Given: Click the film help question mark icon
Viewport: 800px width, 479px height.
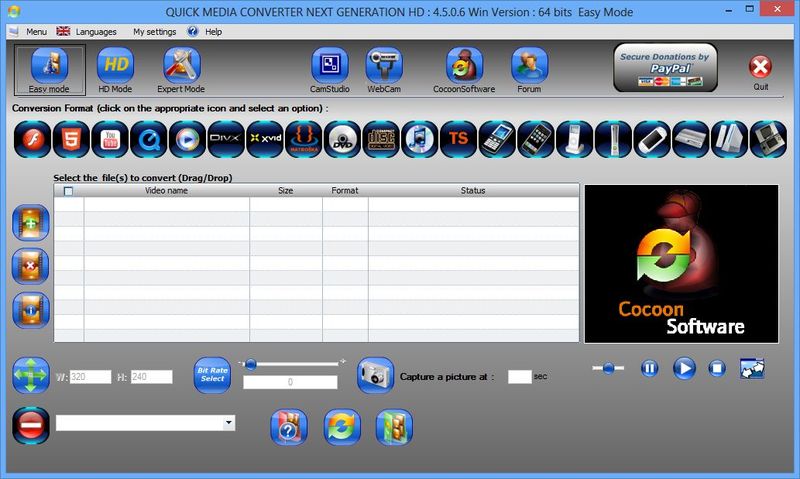Looking at the screenshot, I should [289, 427].
